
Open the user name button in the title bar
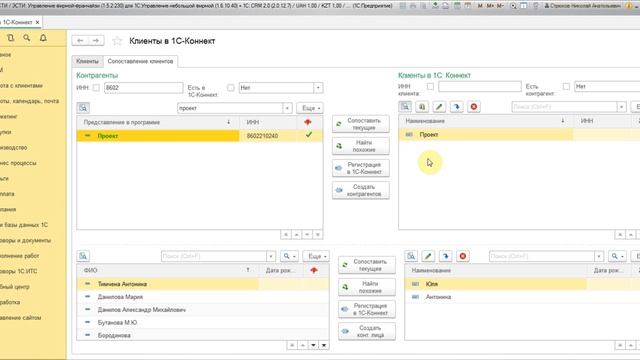click(583, 6)
